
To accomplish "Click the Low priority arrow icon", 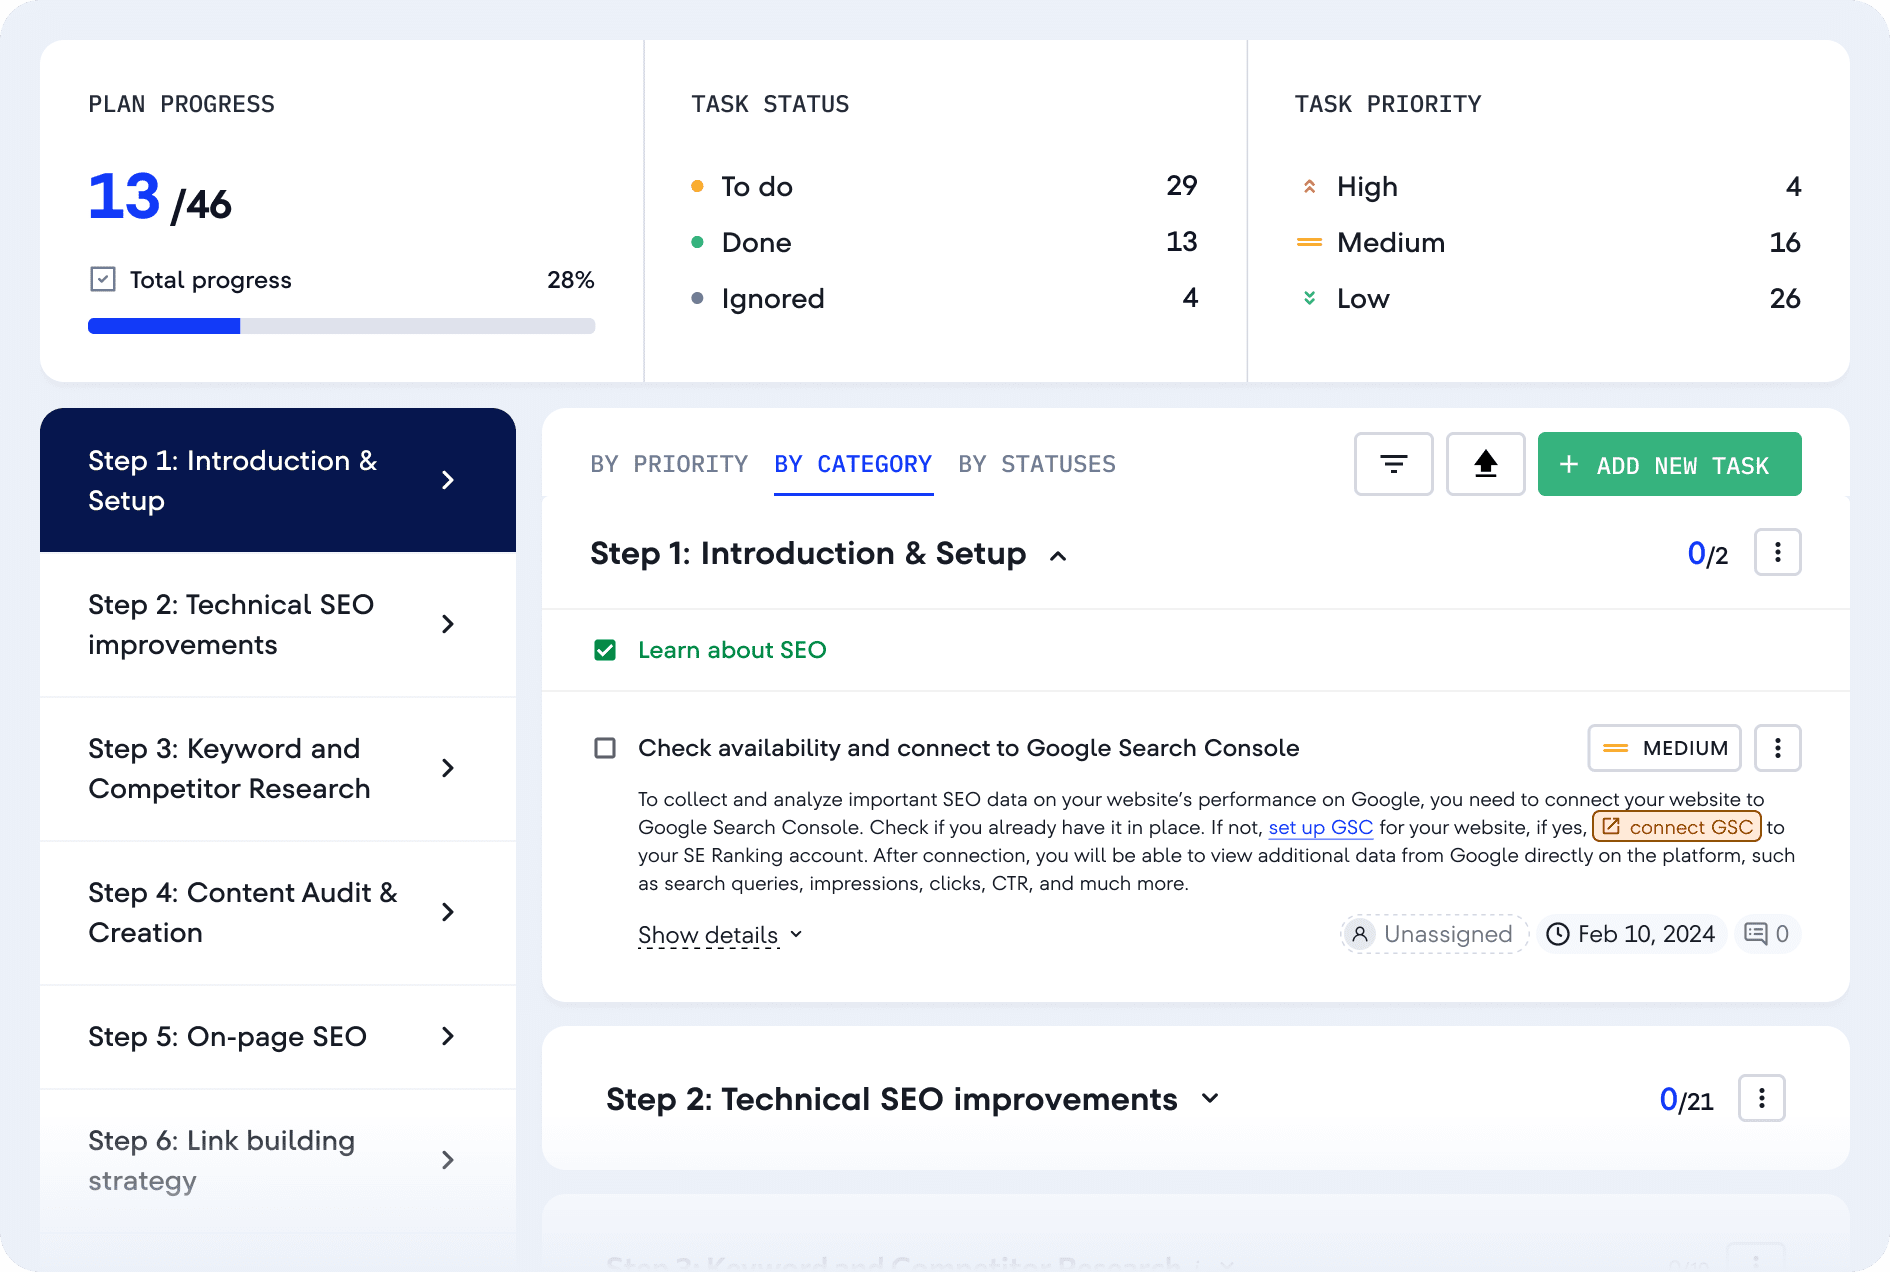I will tap(1309, 298).
